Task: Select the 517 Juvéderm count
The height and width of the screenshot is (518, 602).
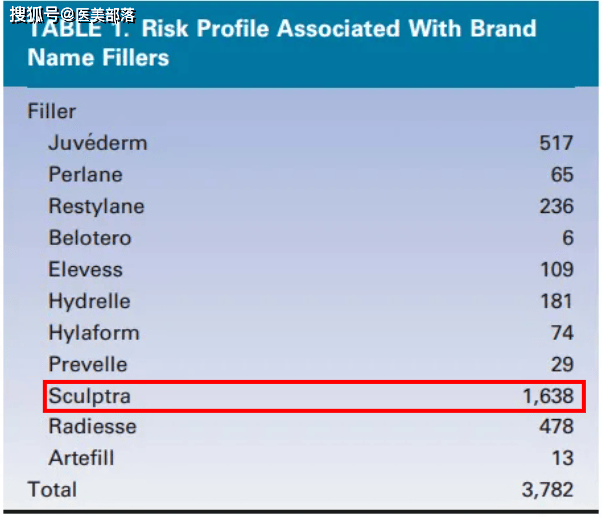Action: (x=556, y=143)
